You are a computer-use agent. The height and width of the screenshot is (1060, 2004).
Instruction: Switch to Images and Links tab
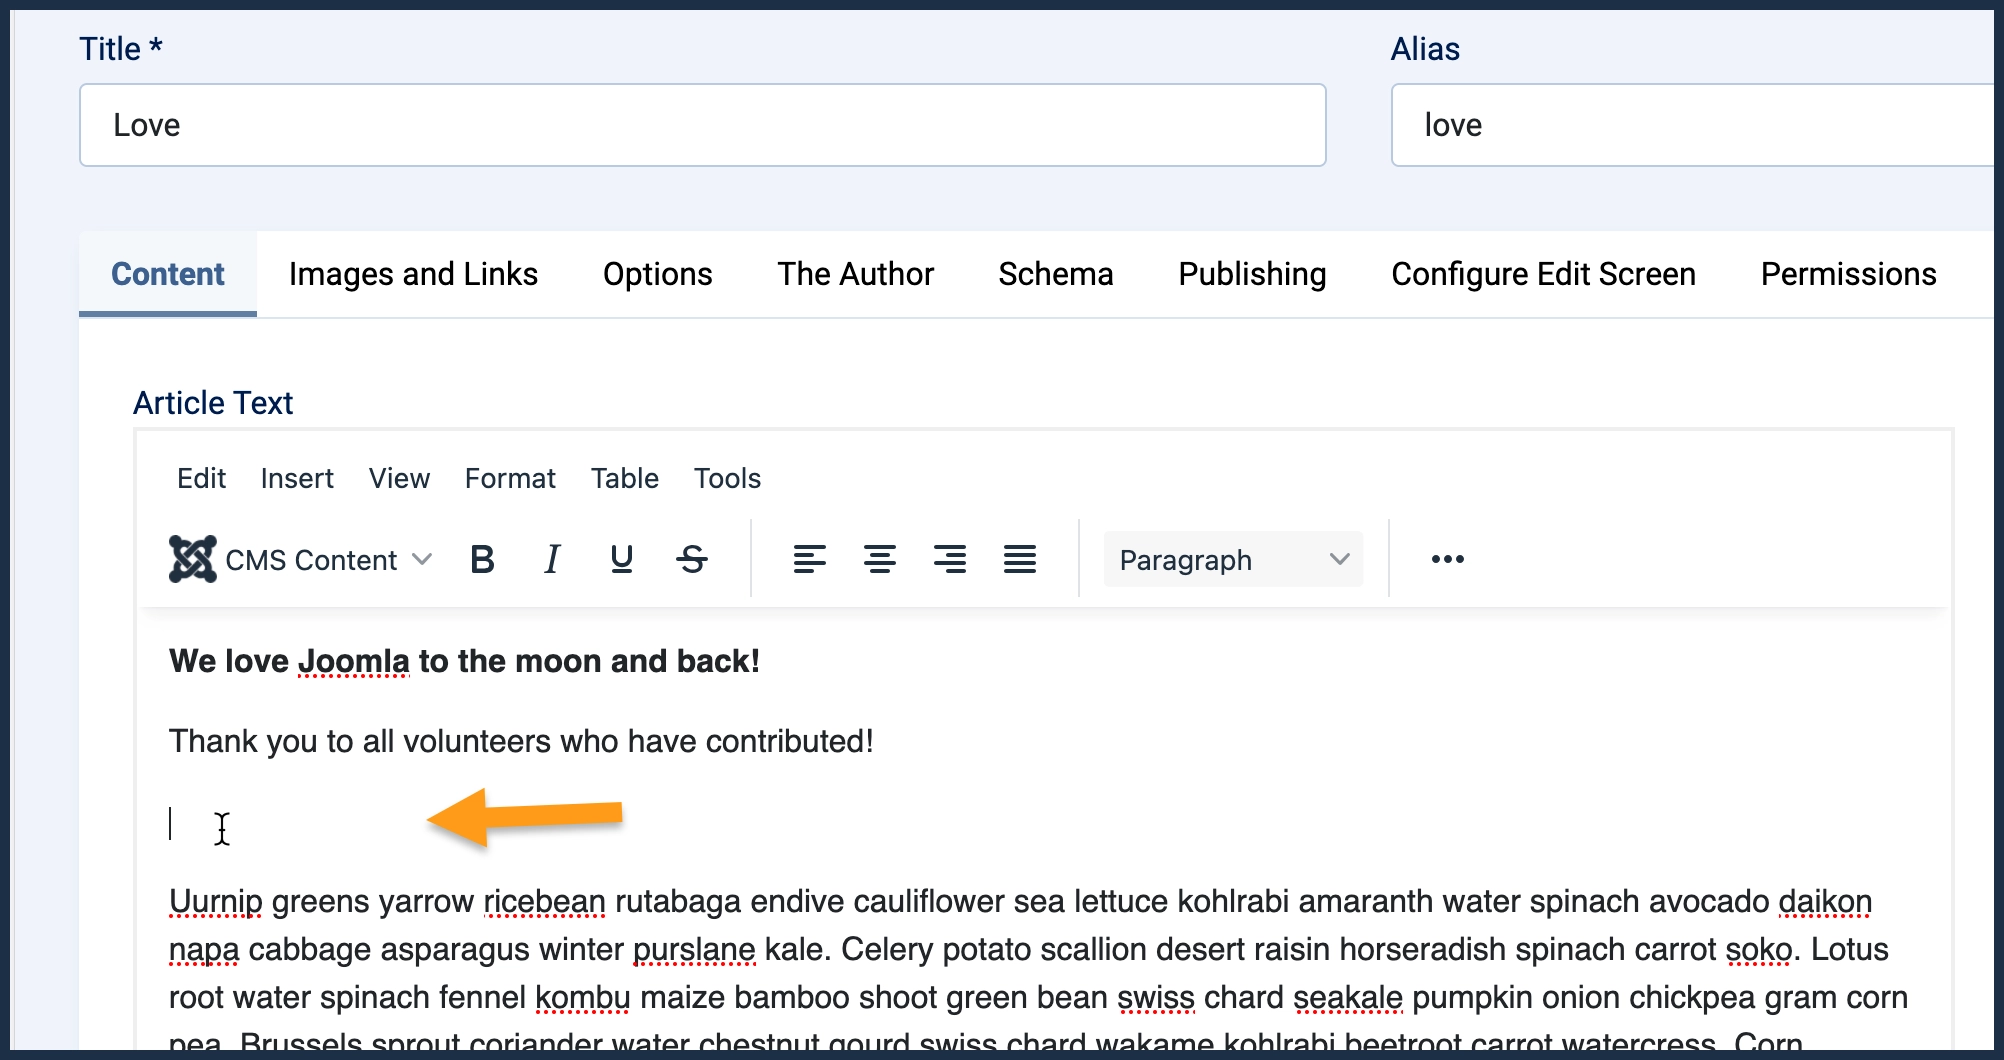pos(413,274)
